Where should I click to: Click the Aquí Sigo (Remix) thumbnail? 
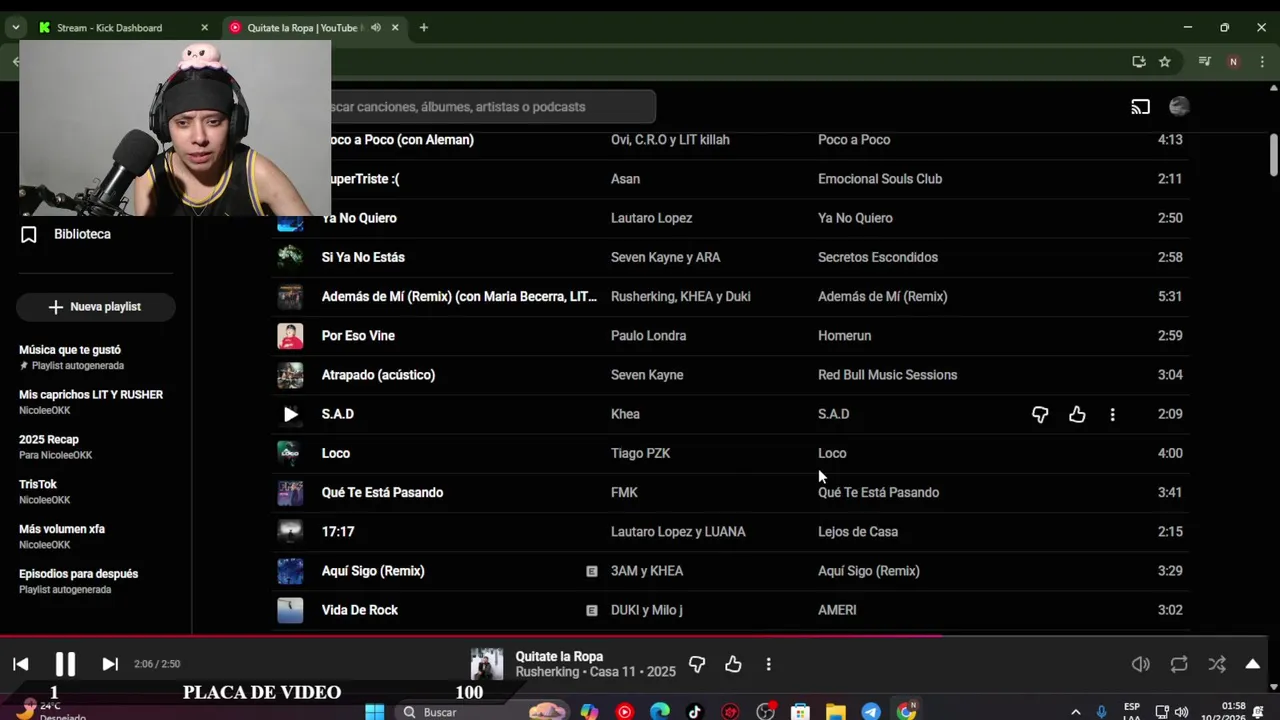point(290,571)
